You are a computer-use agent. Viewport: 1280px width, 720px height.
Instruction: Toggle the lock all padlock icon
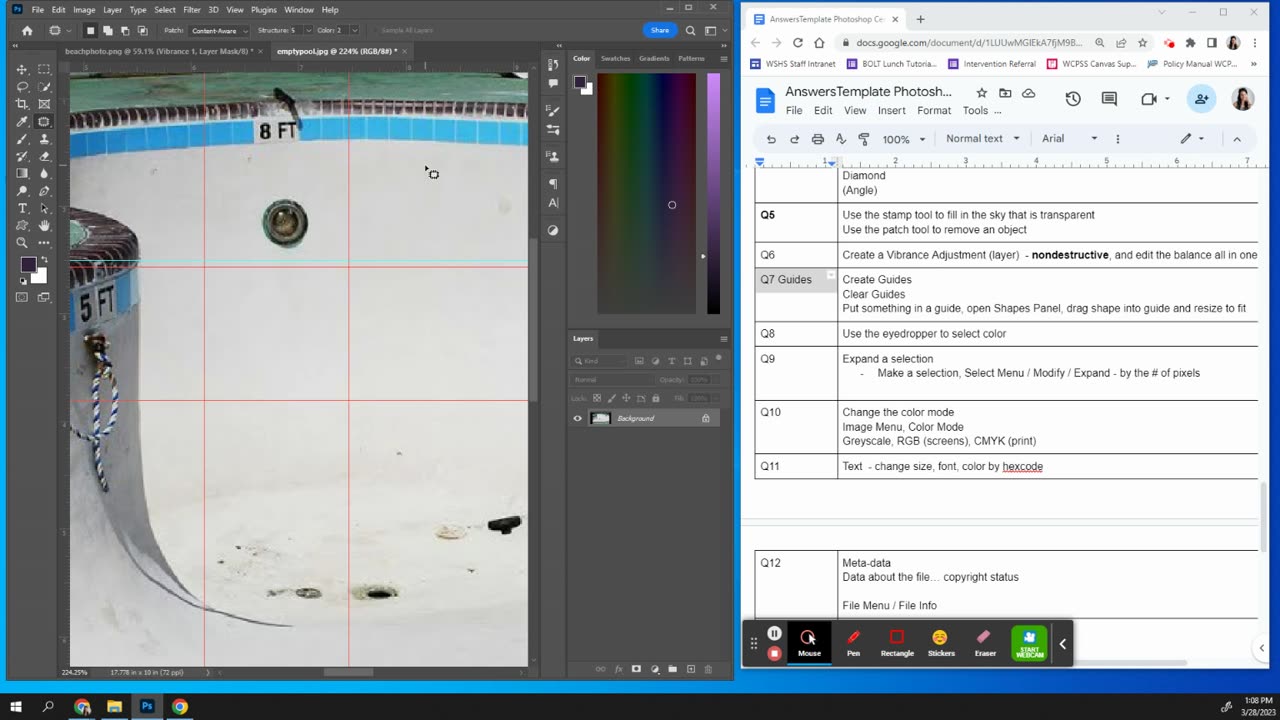(x=655, y=398)
